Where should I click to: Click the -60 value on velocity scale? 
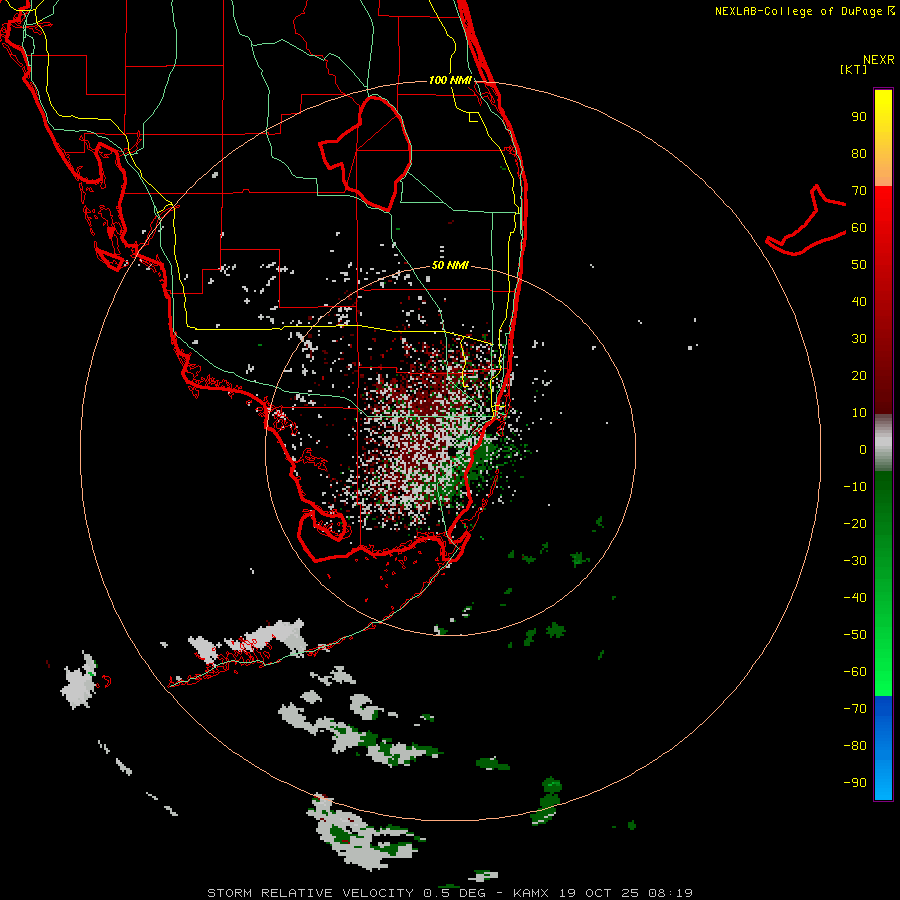point(855,672)
